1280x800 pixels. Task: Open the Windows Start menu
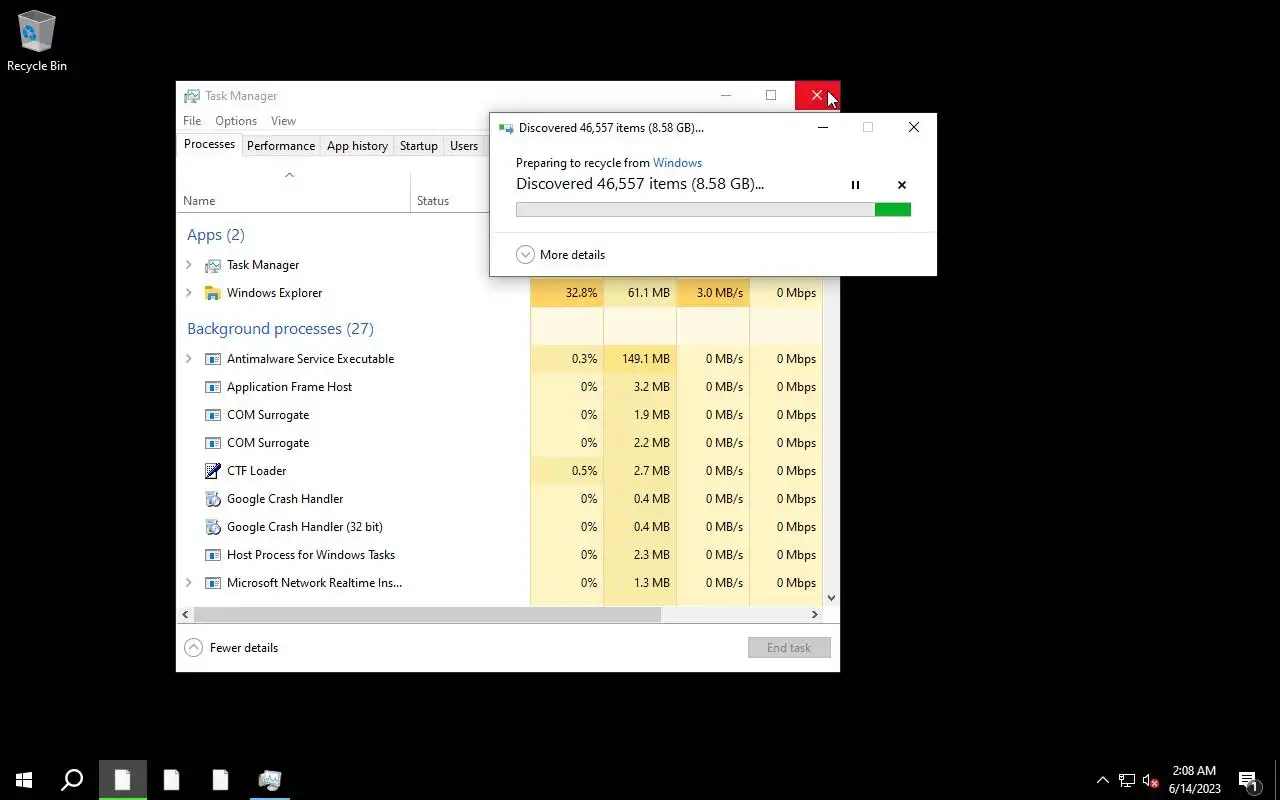pos(24,780)
